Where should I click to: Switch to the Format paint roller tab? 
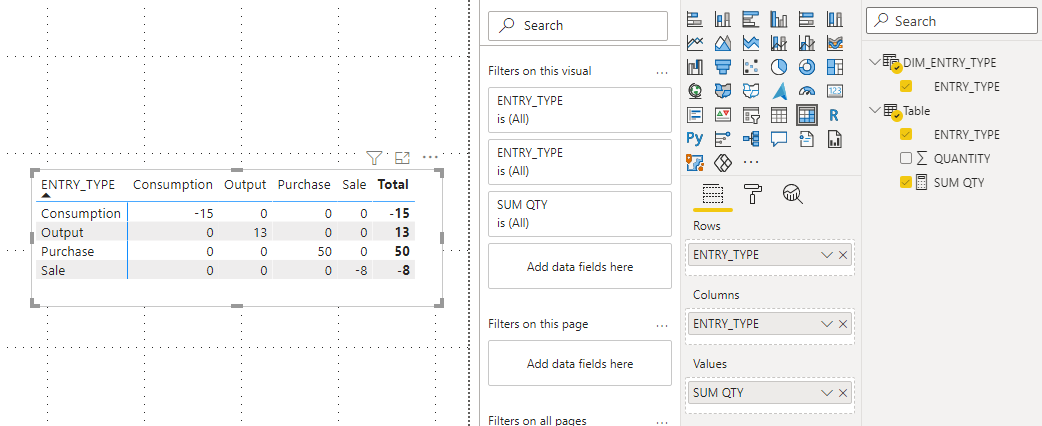pos(753,194)
